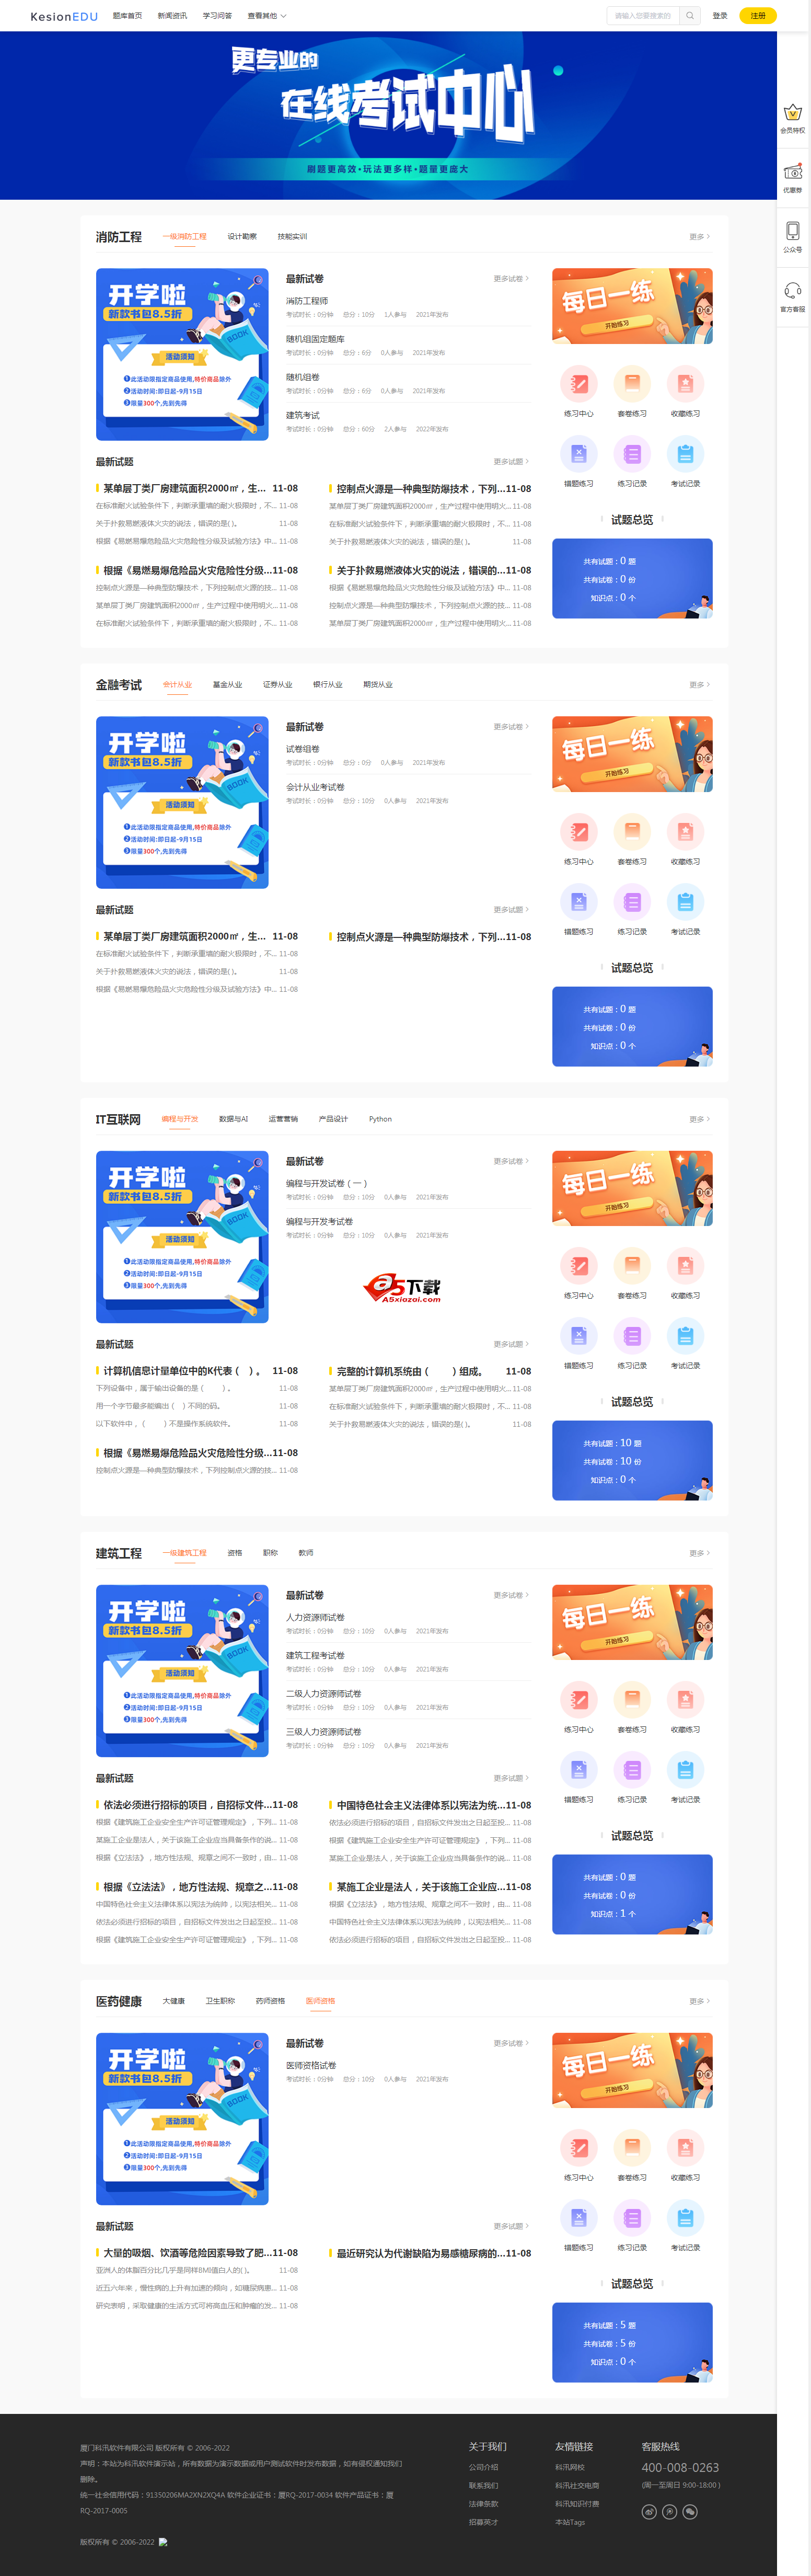Open 更多试卷 in 消防工程 最新试卷 list

tap(511, 279)
